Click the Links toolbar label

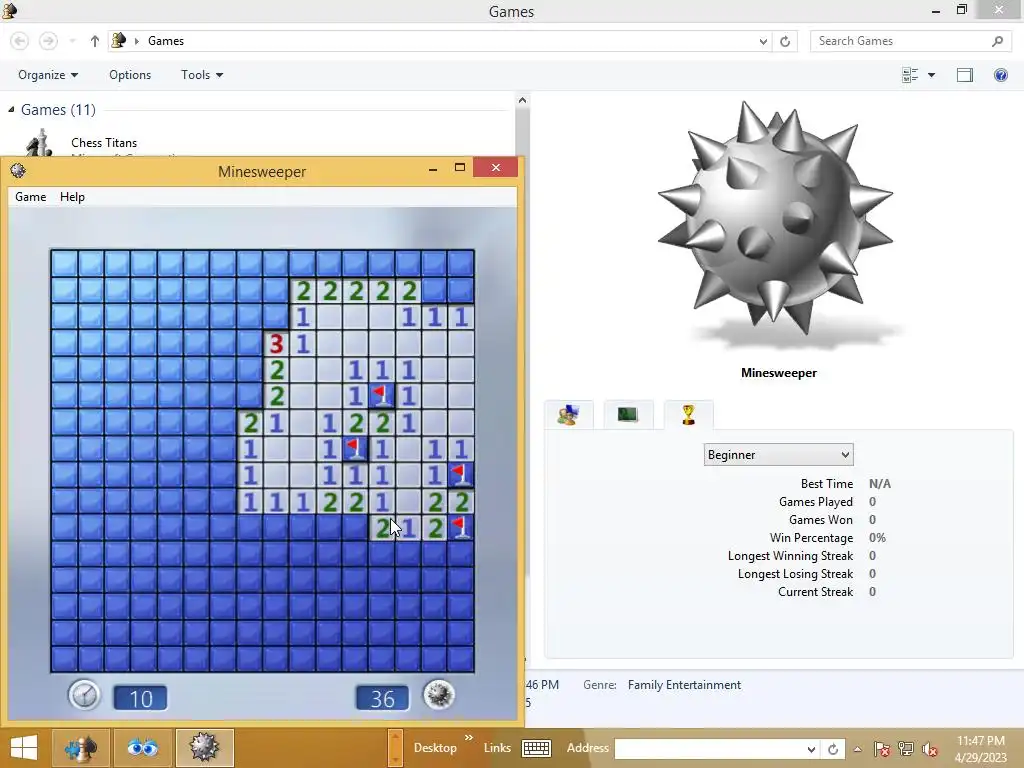pyautogui.click(x=497, y=748)
